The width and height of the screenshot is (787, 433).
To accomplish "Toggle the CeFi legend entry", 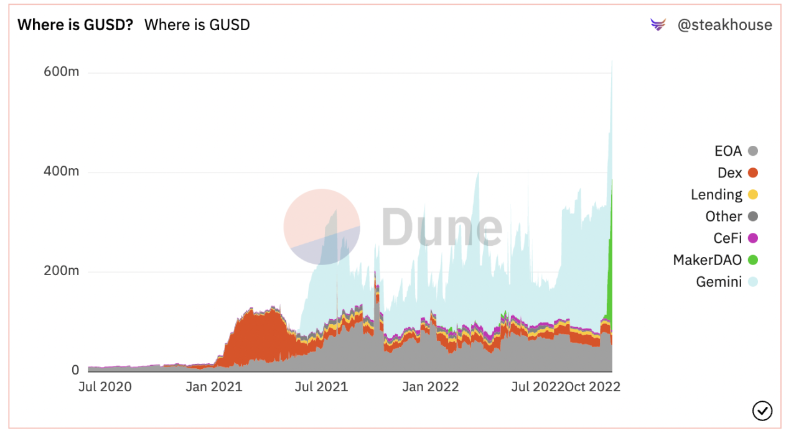I will click(735, 238).
